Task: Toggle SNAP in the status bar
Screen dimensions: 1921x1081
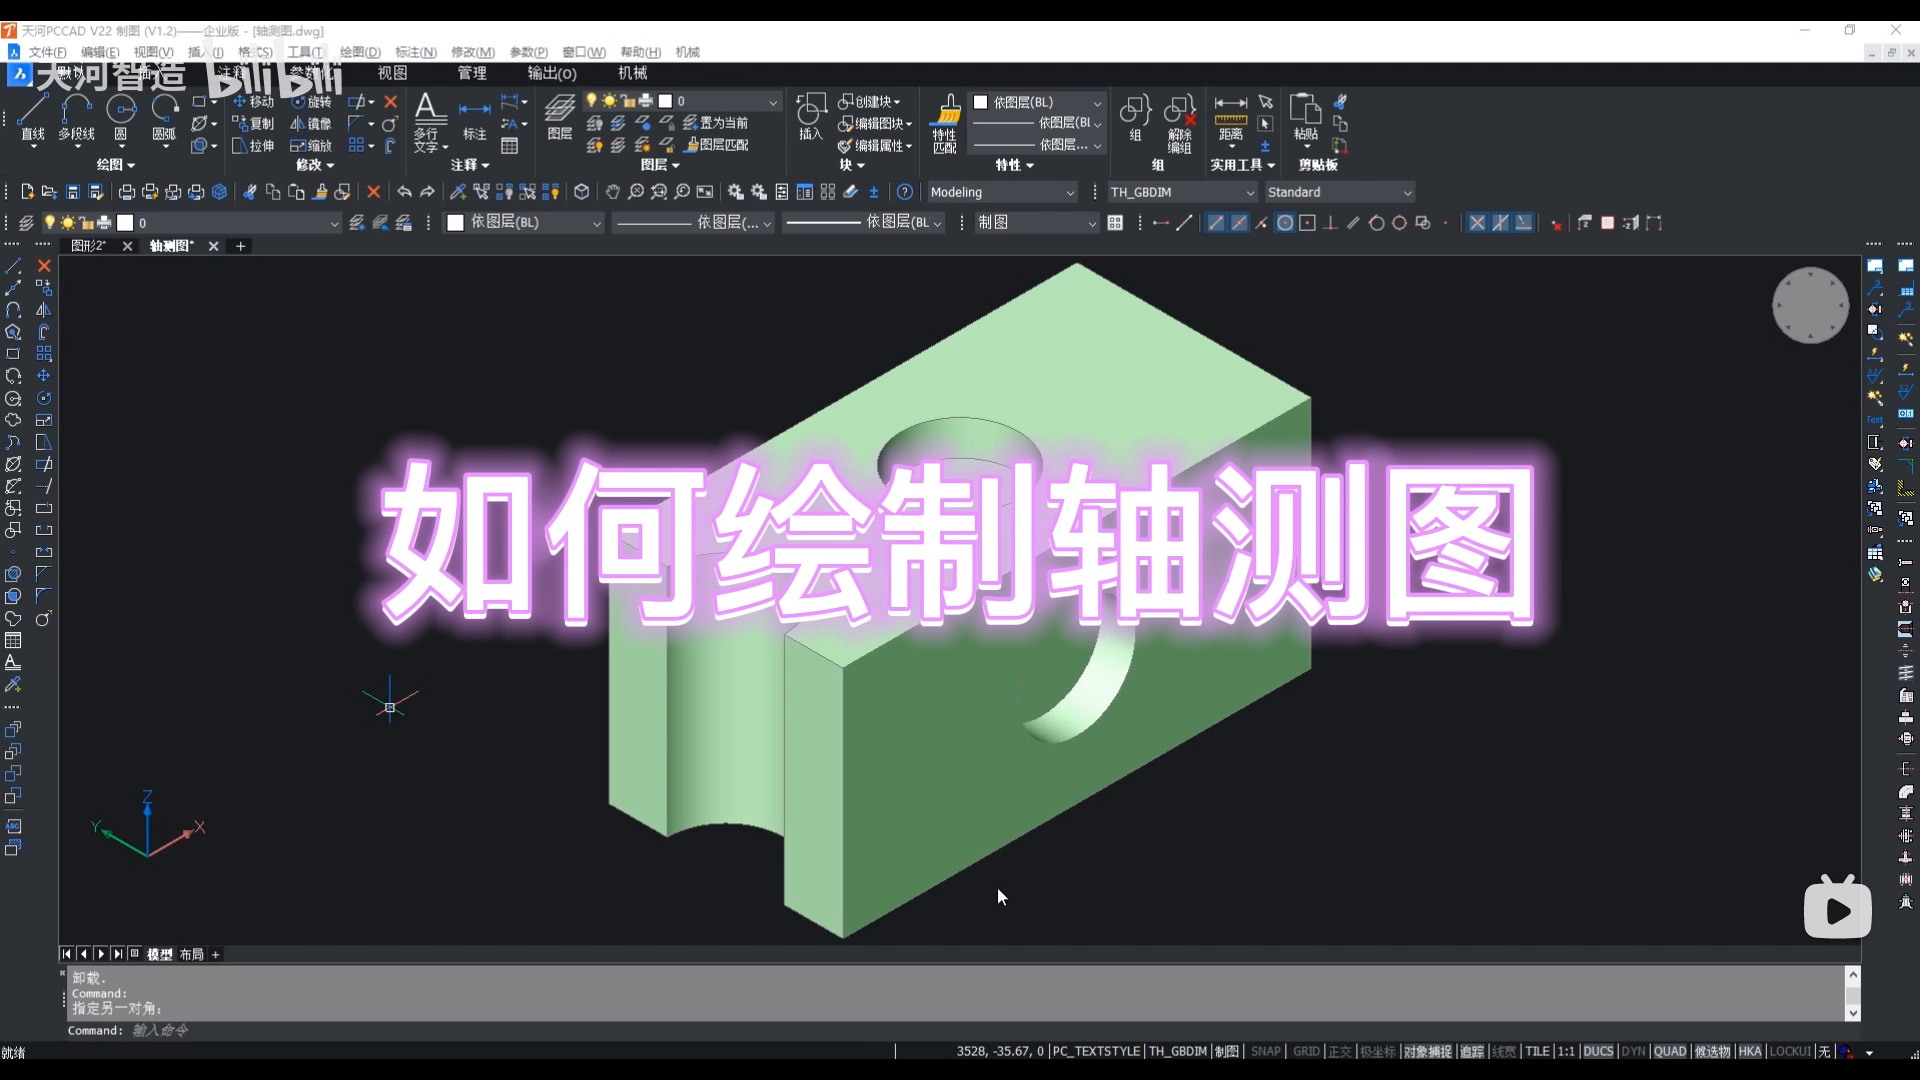Action: click(x=1266, y=1052)
